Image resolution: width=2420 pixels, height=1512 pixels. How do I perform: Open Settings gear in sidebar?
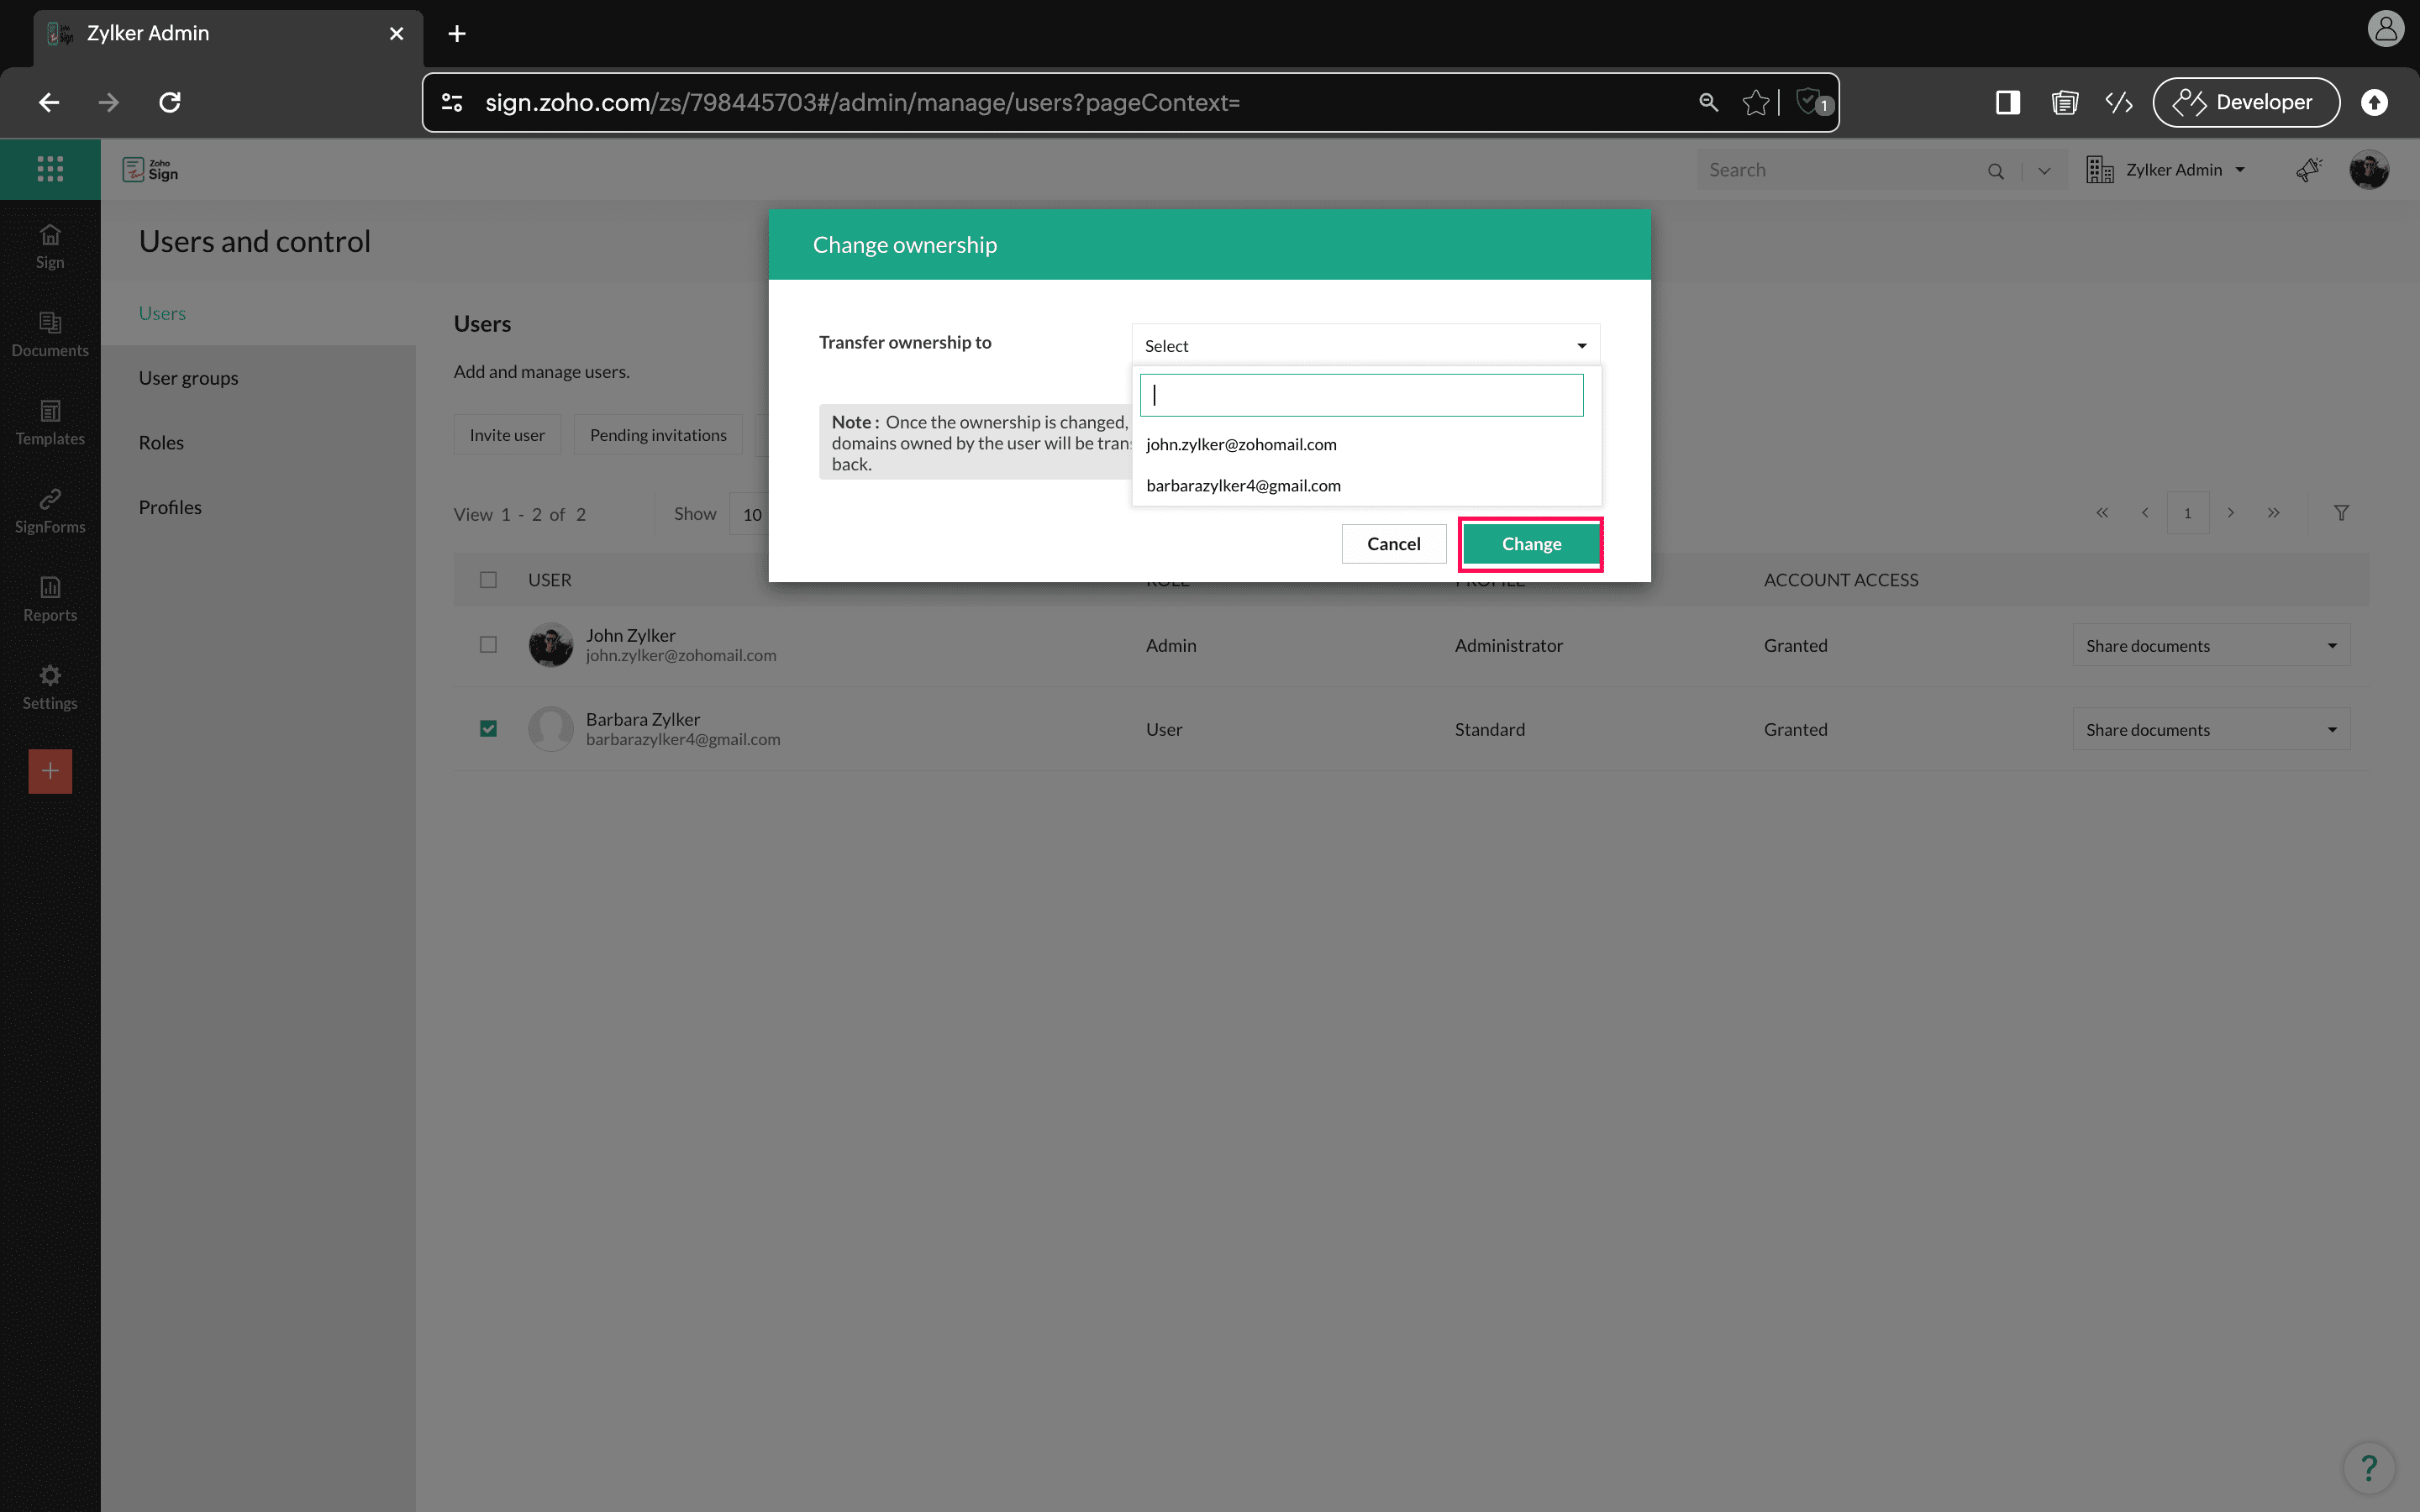[x=50, y=686]
